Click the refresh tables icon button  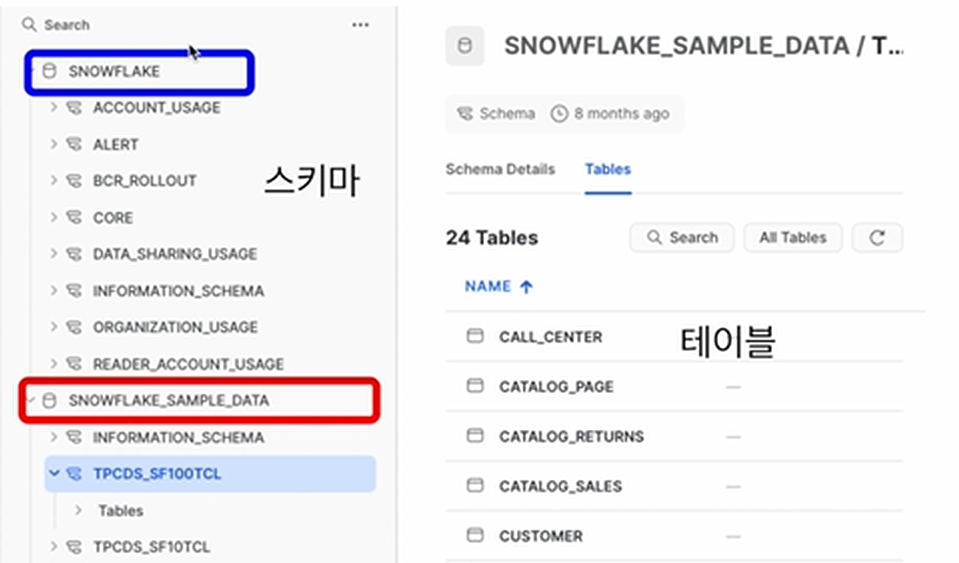coord(878,237)
